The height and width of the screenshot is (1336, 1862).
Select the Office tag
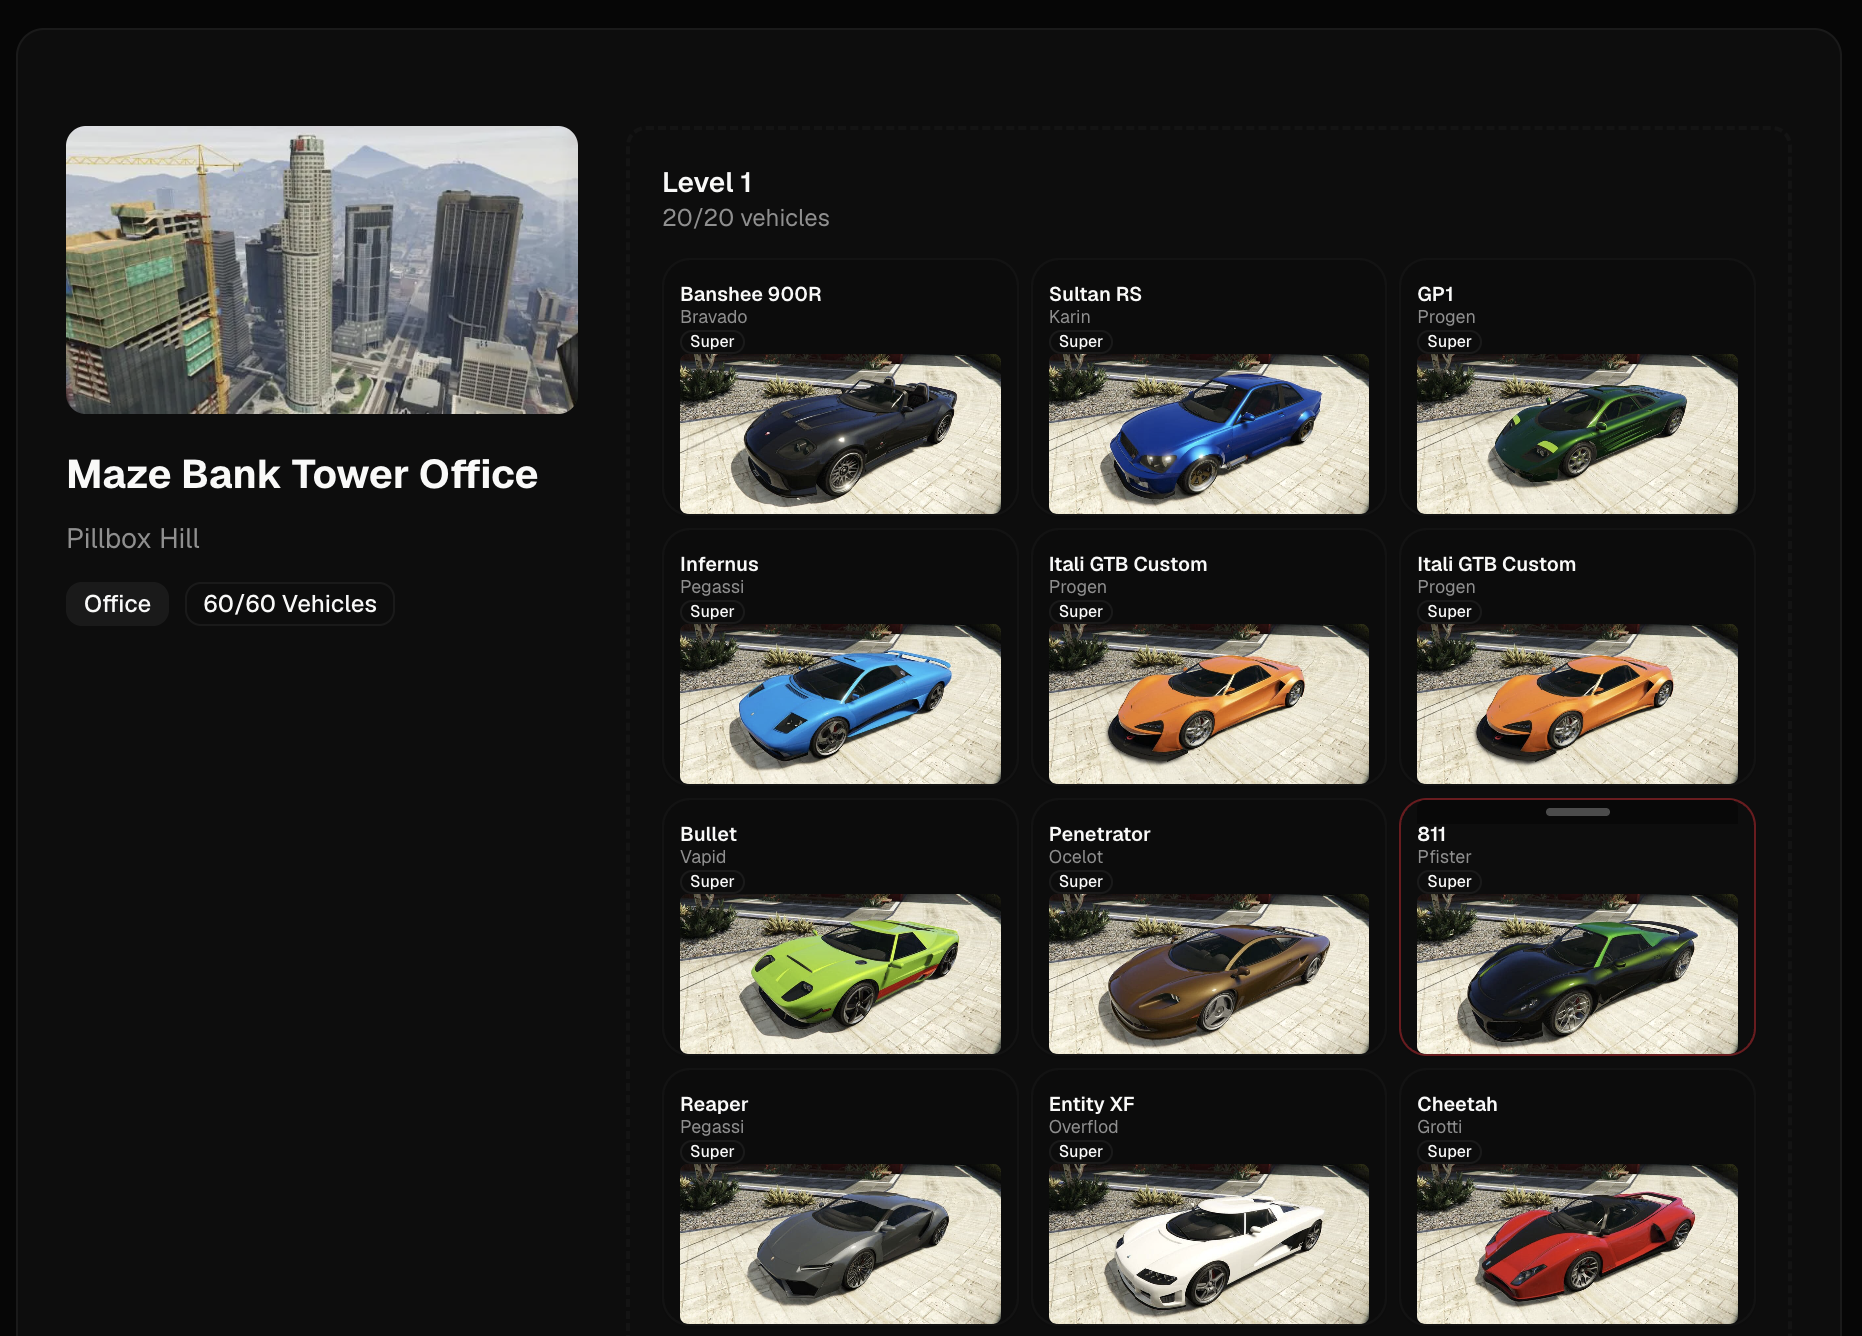click(x=117, y=604)
